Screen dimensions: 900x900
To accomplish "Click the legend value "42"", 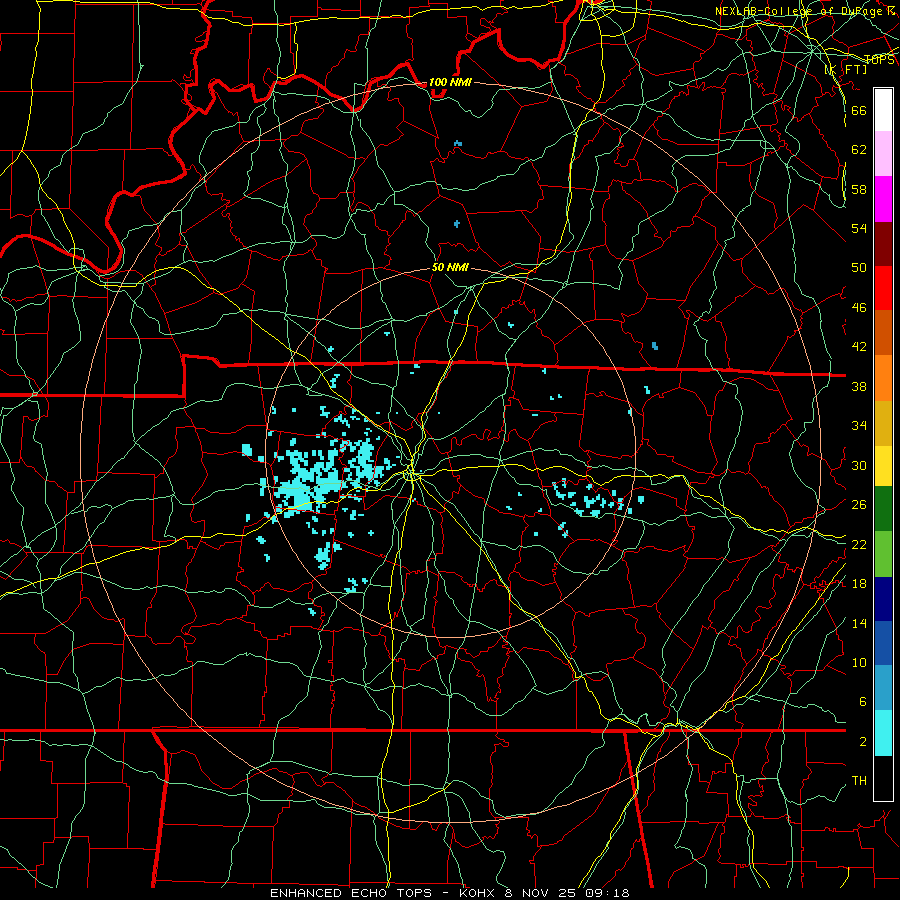I will [859, 346].
